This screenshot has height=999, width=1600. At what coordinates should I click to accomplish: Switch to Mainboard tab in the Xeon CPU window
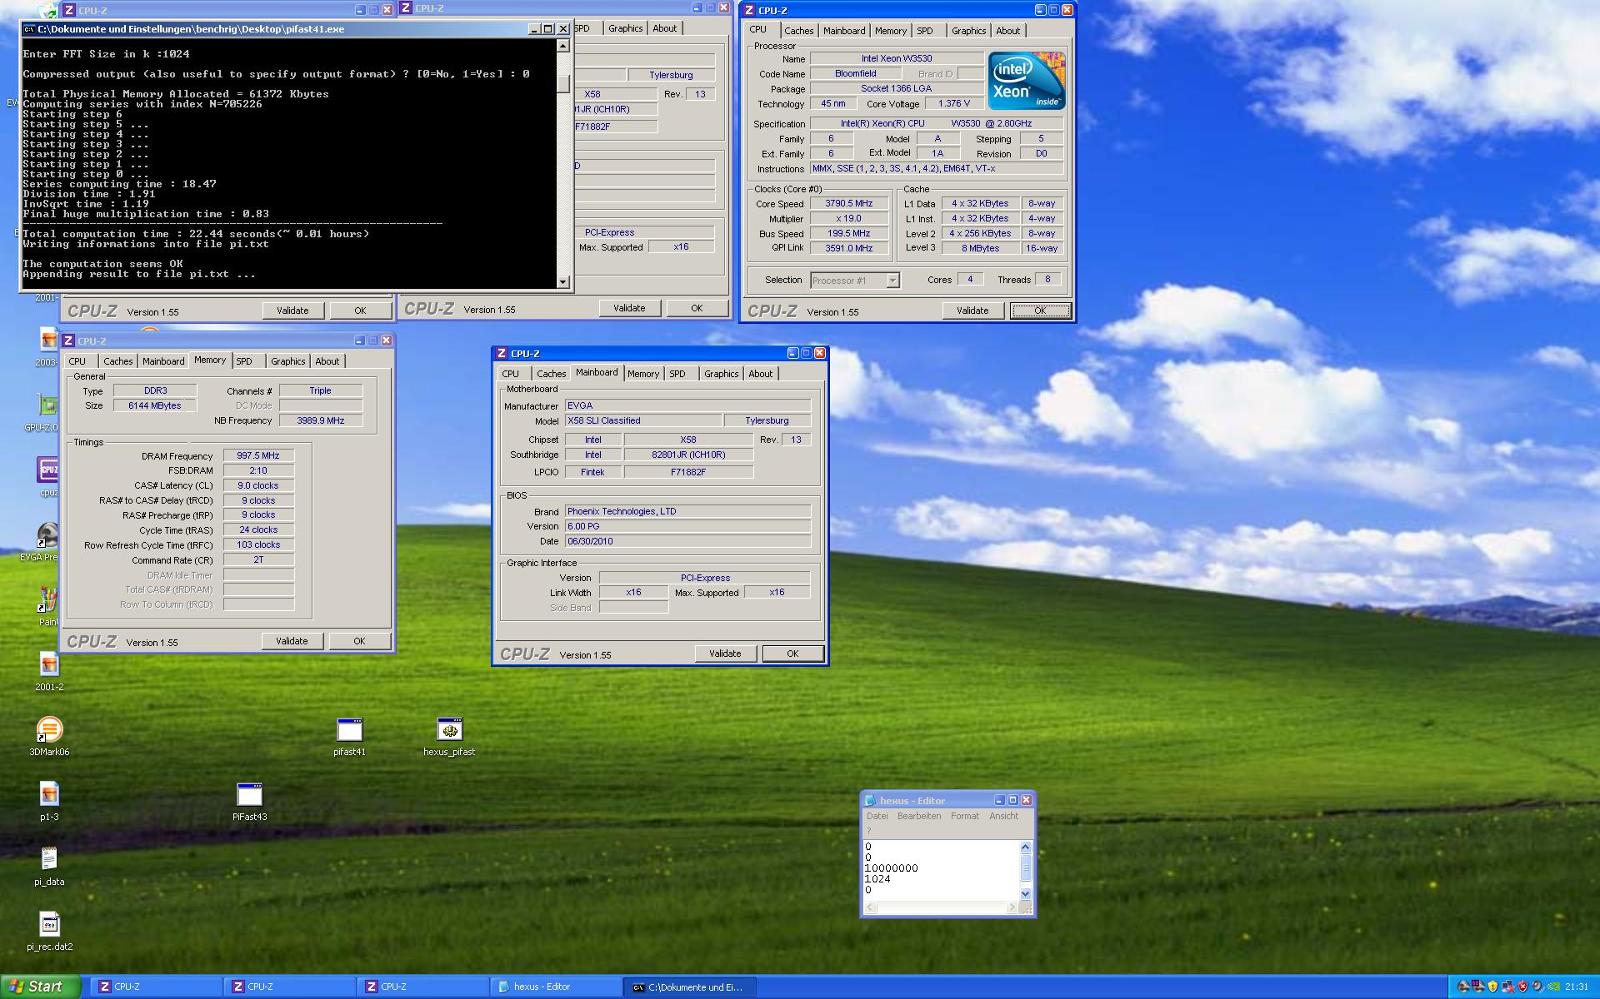click(x=844, y=31)
